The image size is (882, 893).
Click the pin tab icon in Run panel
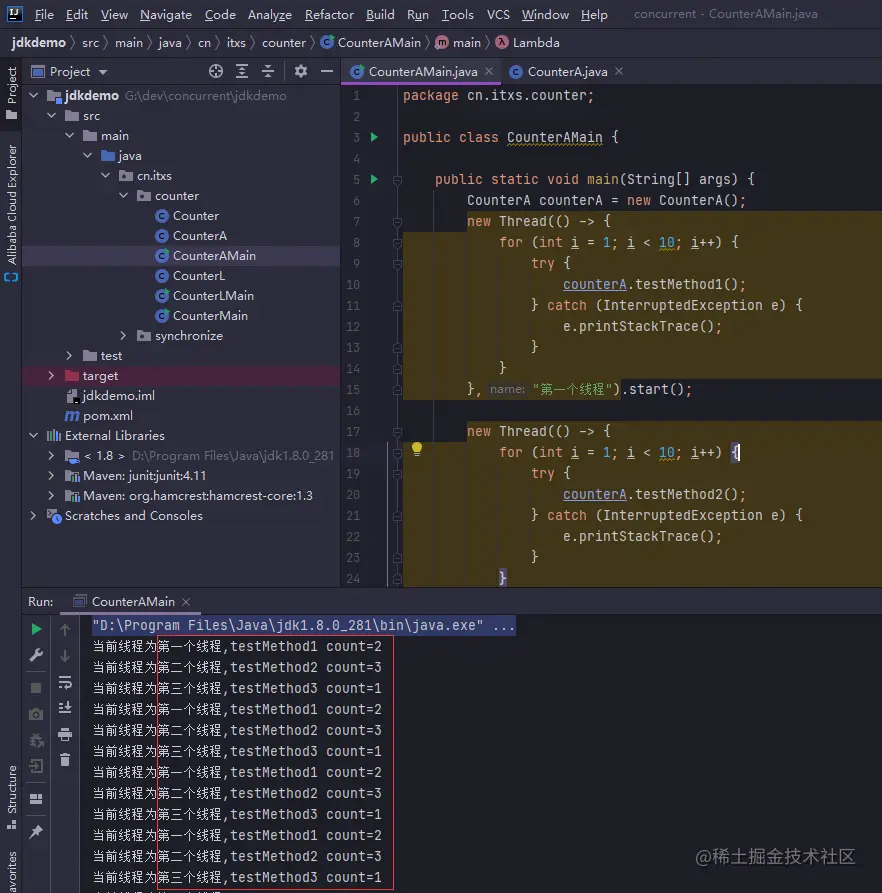[36, 831]
